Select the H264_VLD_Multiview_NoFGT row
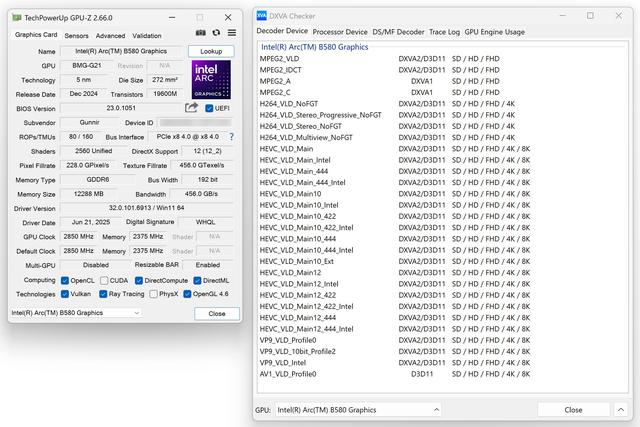Screen dimensions: 640x427 click(x=442, y=138)
